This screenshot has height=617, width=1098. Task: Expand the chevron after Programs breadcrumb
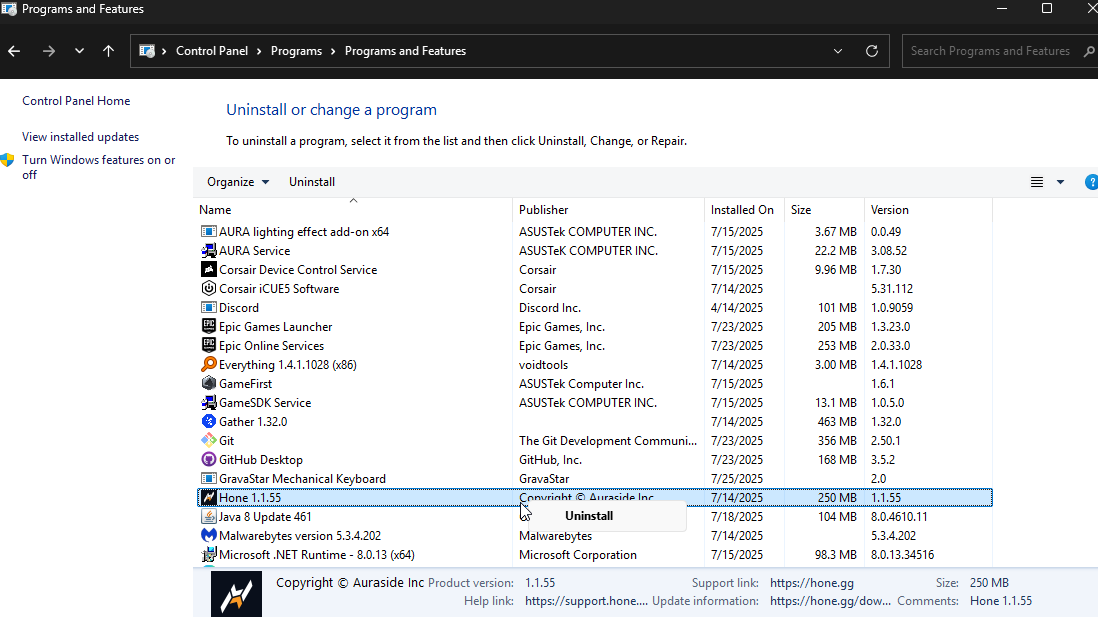coord(333,51)
